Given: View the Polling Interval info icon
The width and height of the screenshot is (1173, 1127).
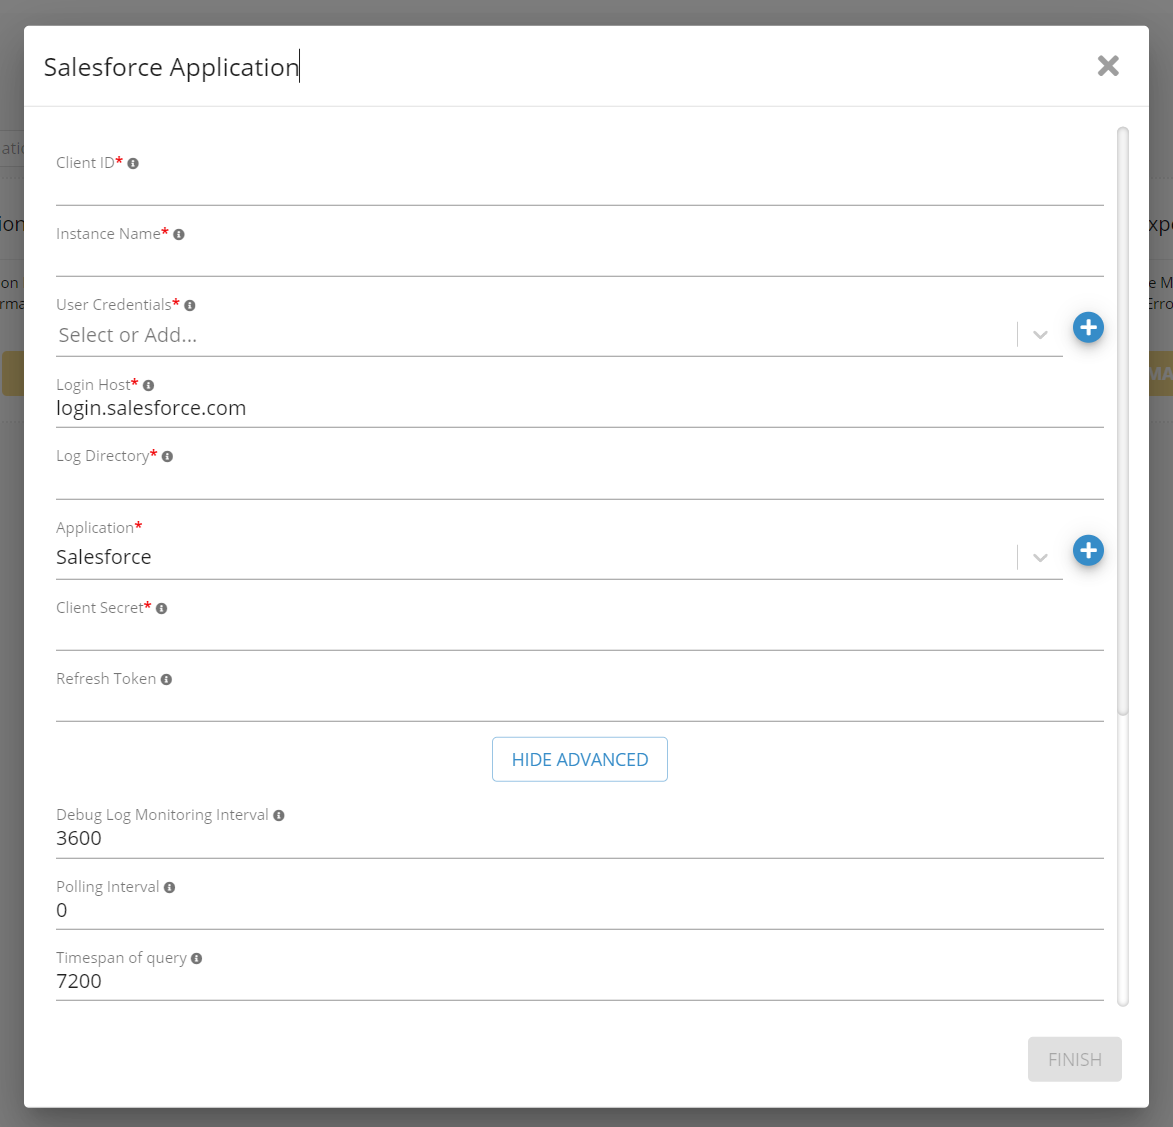Looking at the screenshot, I should coord(167,886).
